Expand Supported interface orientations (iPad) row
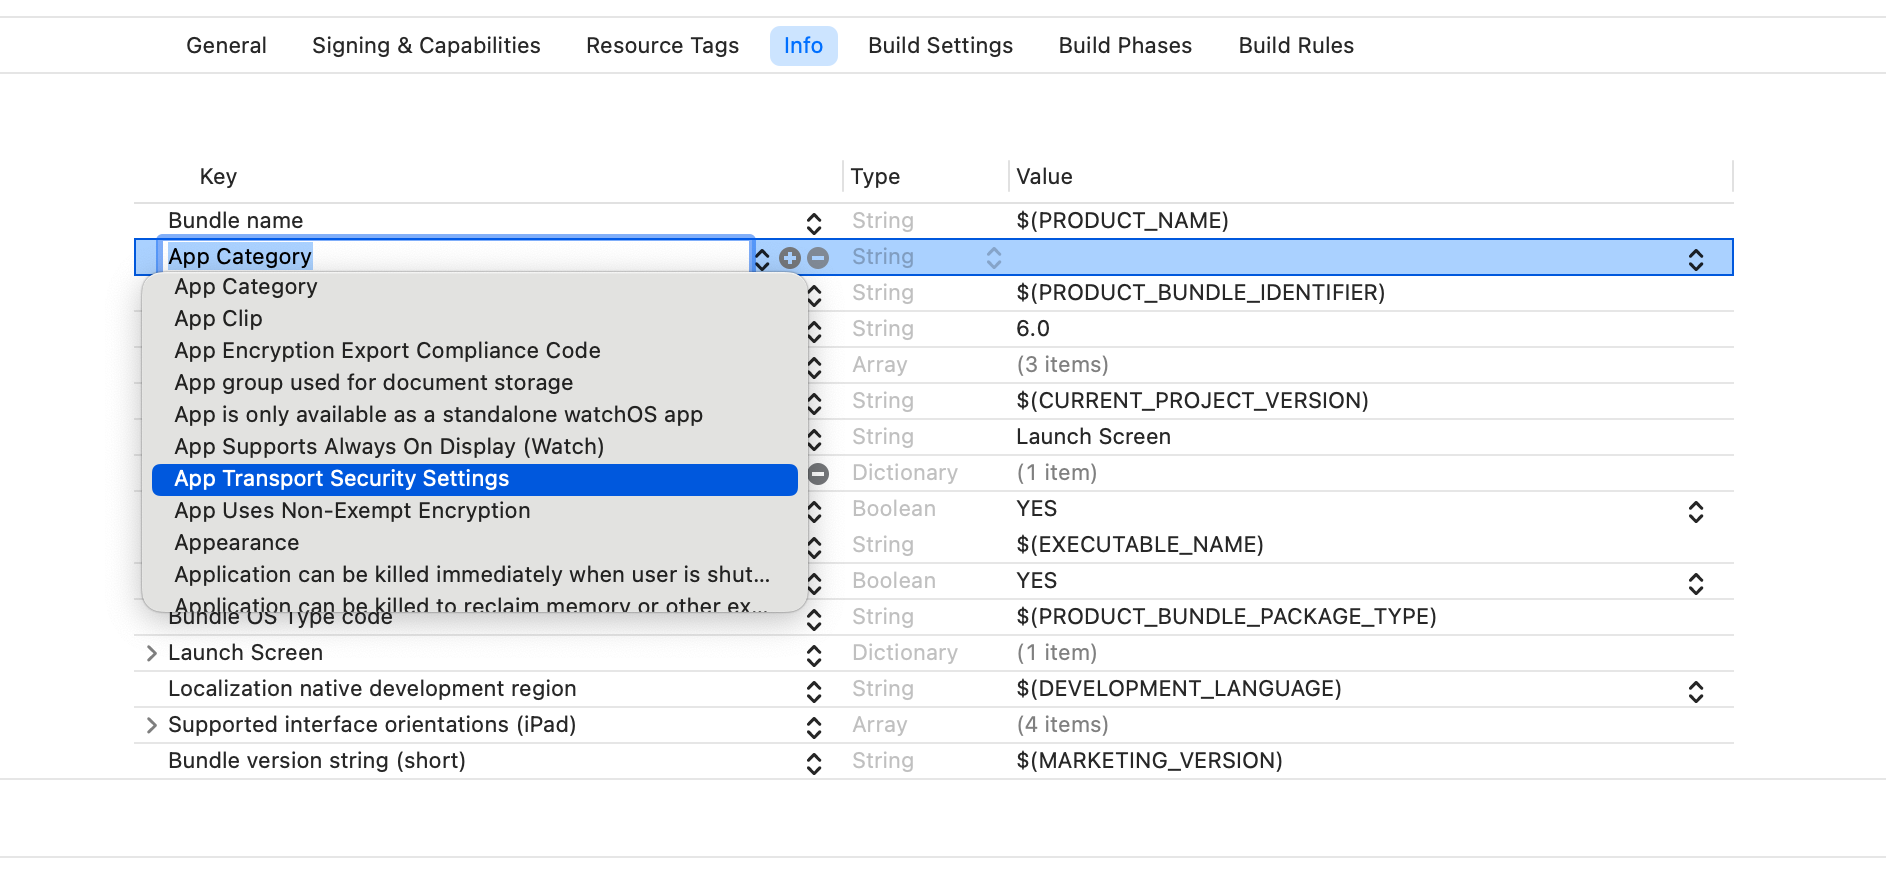 tap(151, 725)
